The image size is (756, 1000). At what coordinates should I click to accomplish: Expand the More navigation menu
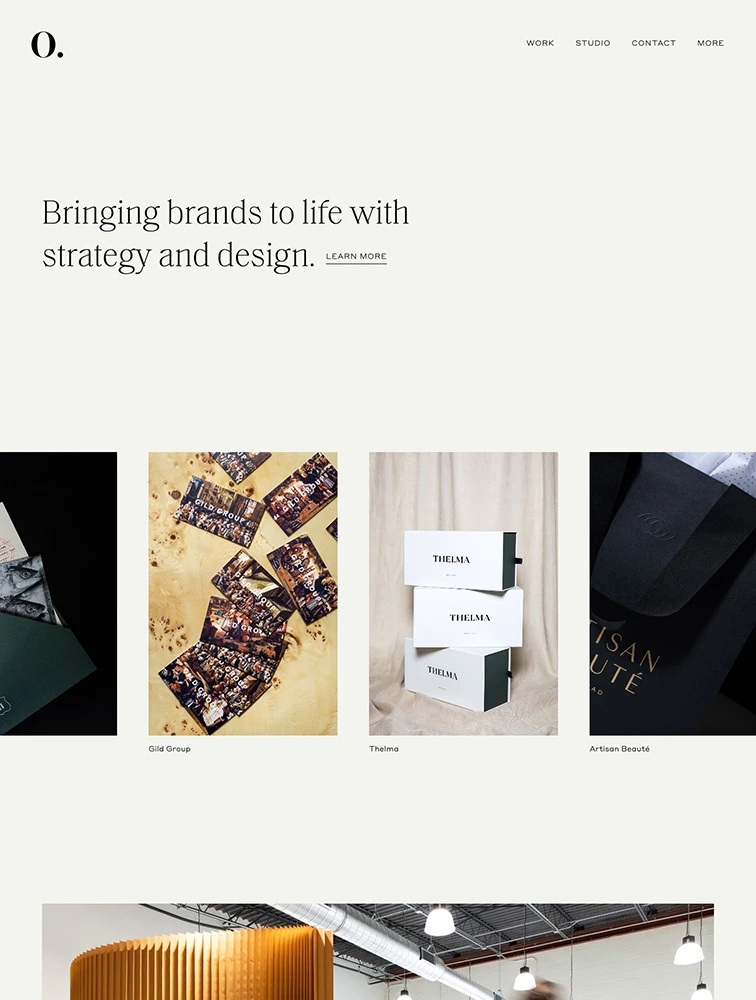[x=710, y=43]
